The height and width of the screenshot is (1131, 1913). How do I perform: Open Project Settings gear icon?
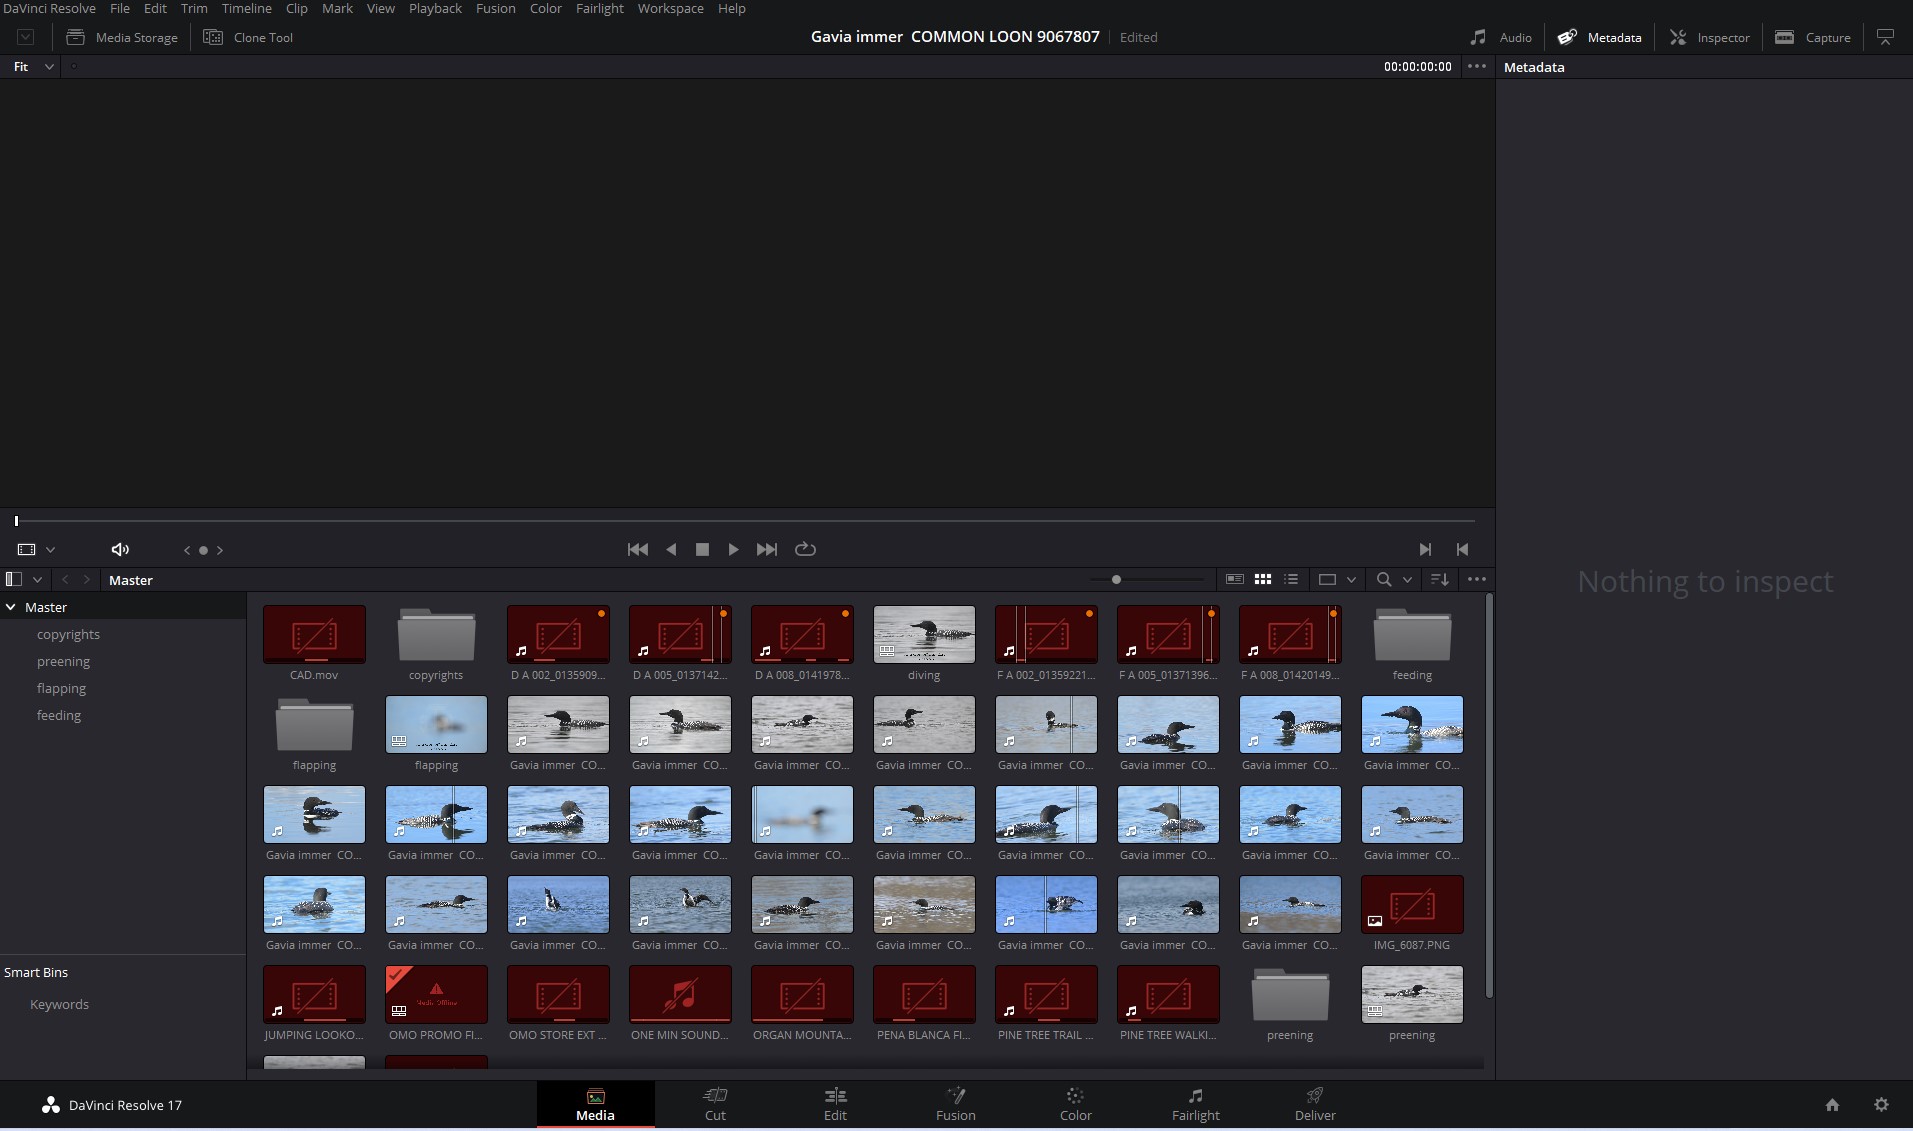pos(1881,1105)
